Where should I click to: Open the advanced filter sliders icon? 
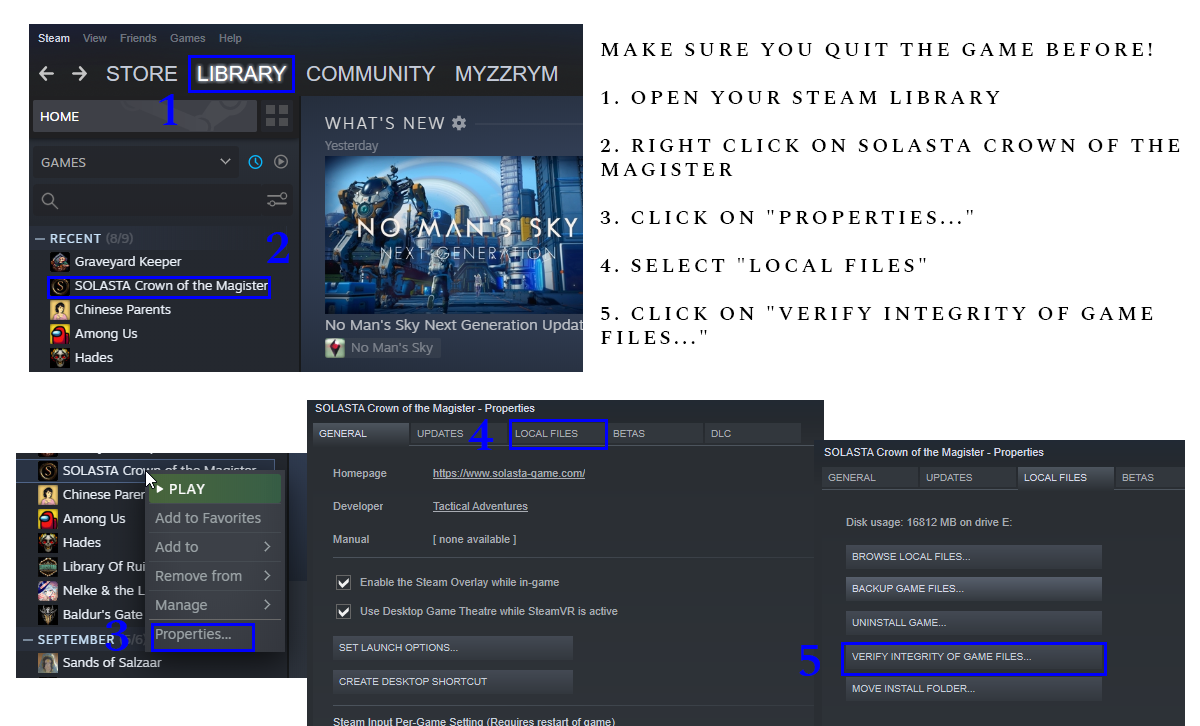pos(277,200)
